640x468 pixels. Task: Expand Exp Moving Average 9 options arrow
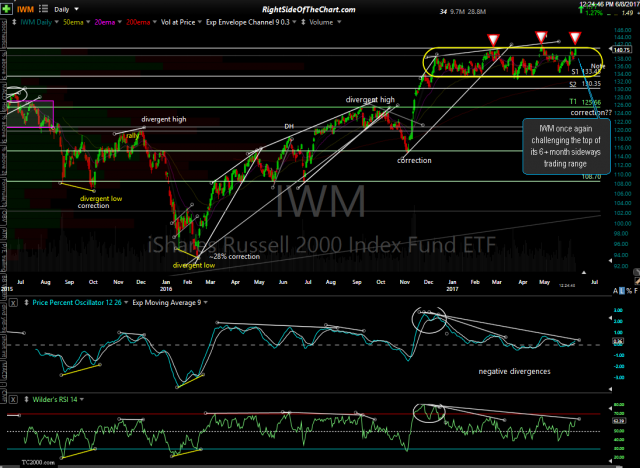(205, 303)
